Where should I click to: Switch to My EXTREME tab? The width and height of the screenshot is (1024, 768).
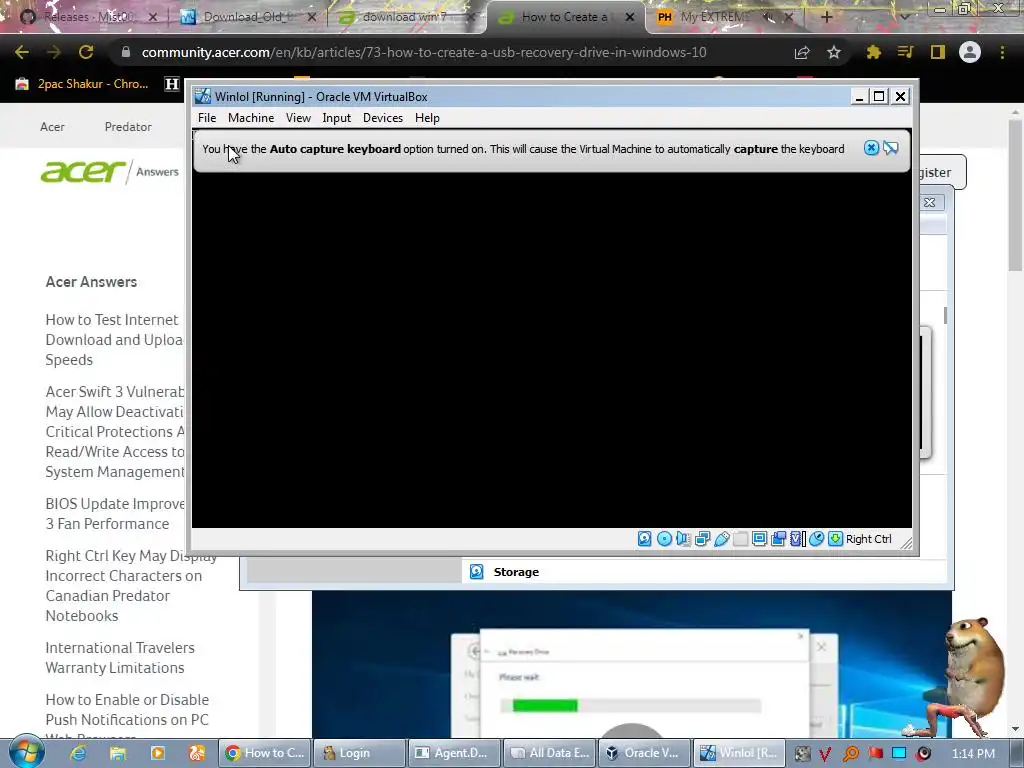click(x=716, y=17)
